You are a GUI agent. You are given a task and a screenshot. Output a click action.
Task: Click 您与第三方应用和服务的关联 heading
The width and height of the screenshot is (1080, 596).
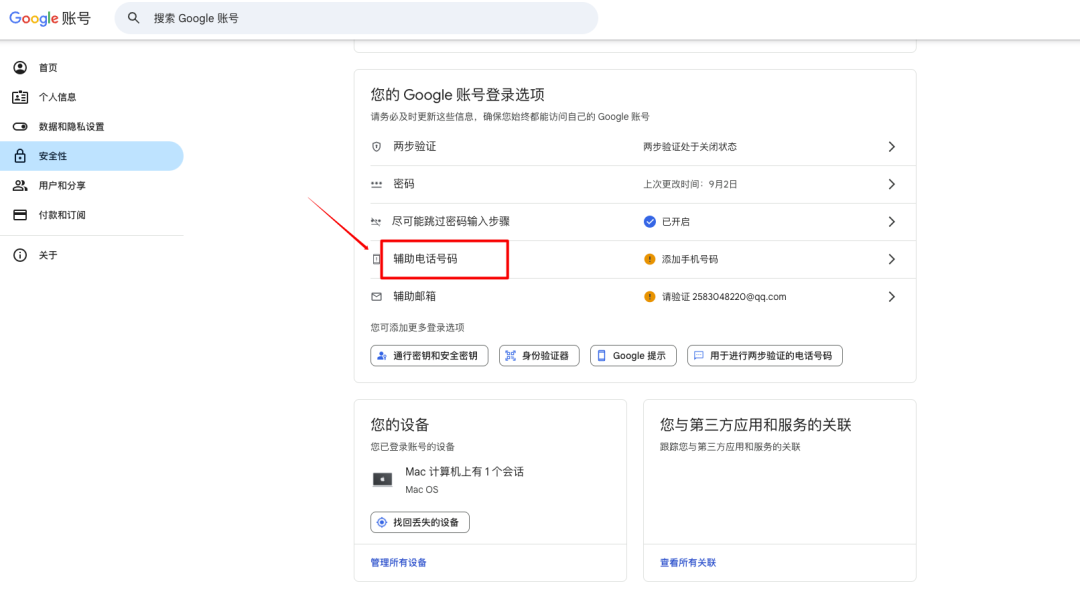pyautogui.click(x=756, y=424)
